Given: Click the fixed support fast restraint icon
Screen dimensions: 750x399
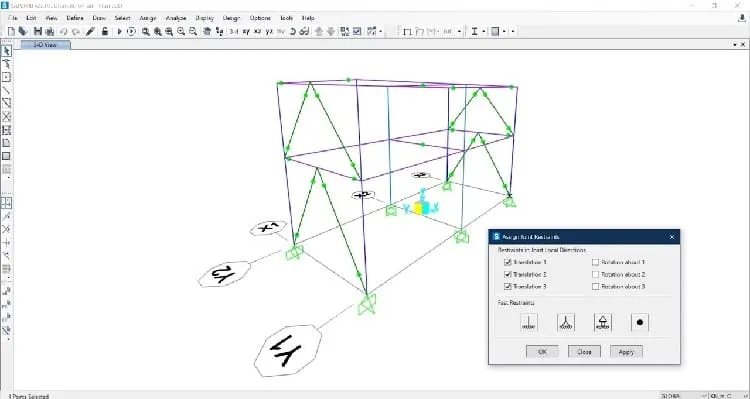Looking at the screenshot, I should (529, 322).
